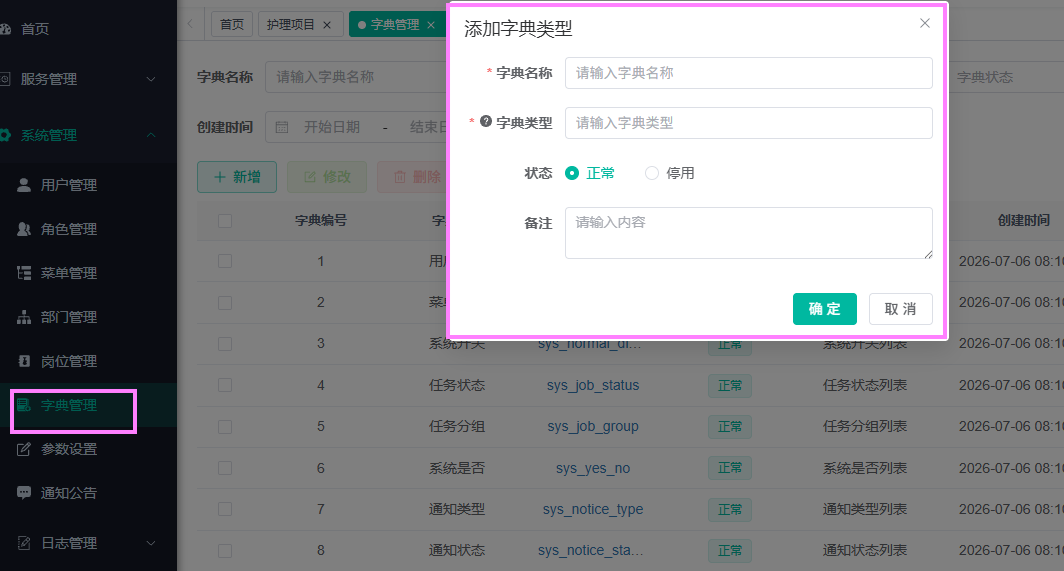
Task: Check the checkbox for row 通知状态
Action: (225, 551)
